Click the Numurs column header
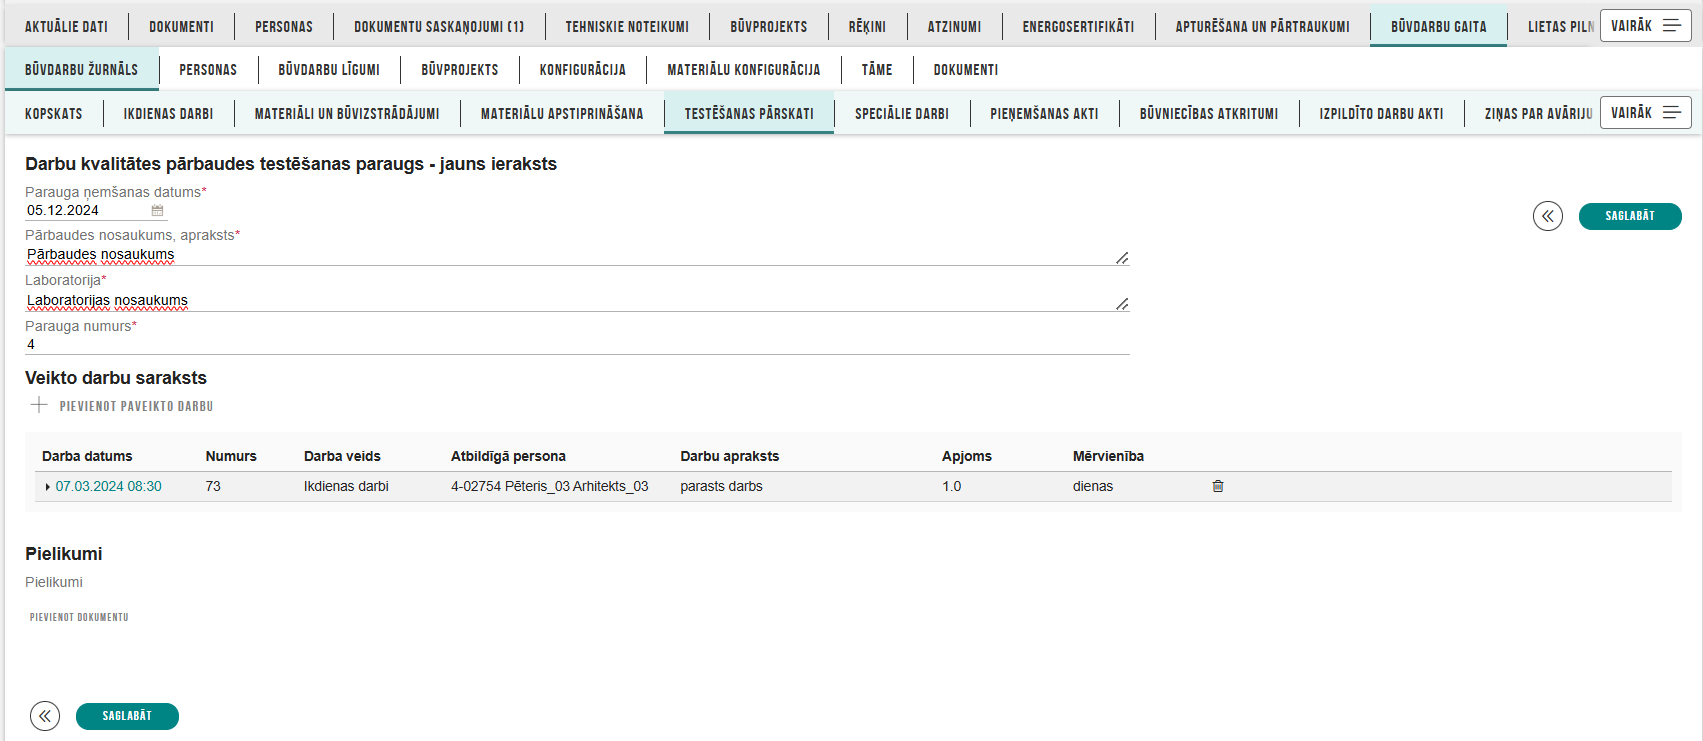This screenshot has width=1703, height=741. [231, 456]
